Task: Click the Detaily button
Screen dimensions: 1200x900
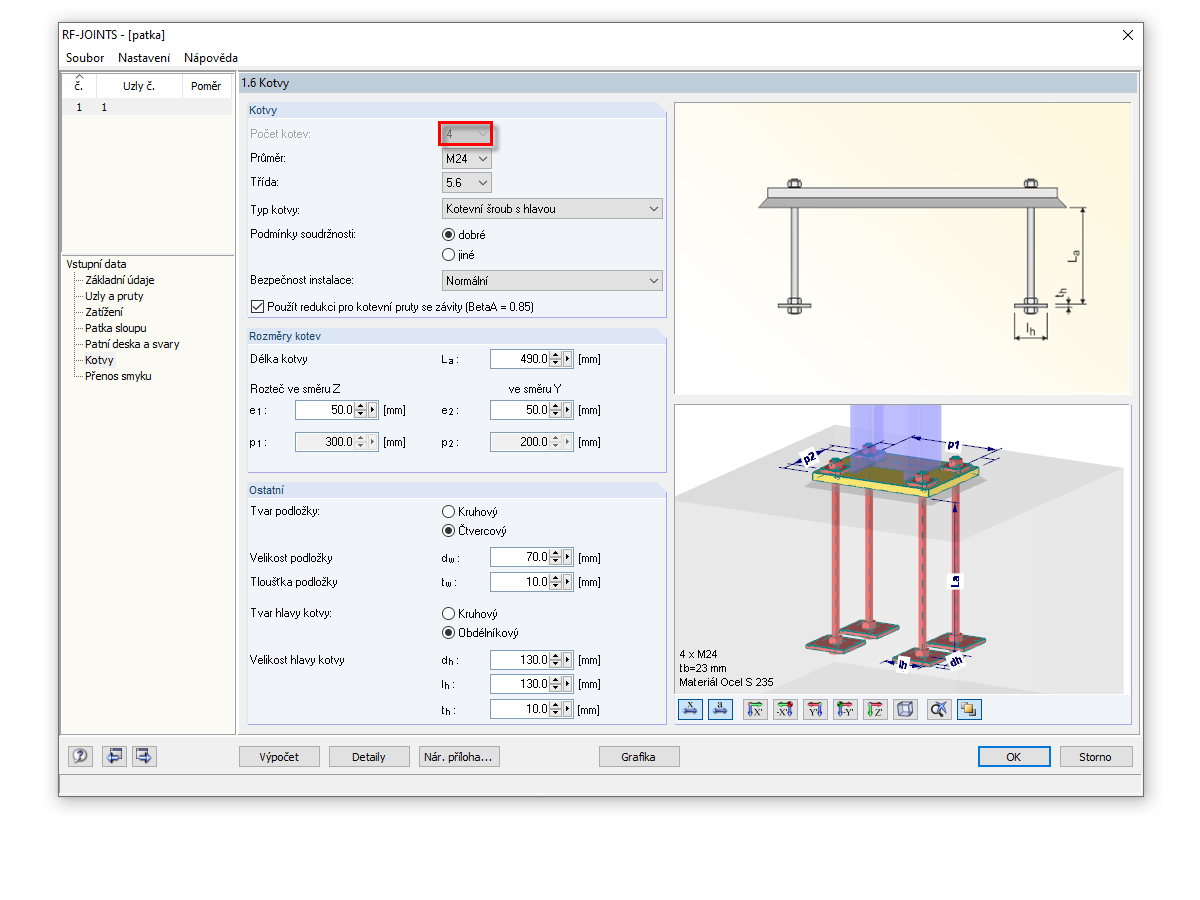Action: (369, 757)
